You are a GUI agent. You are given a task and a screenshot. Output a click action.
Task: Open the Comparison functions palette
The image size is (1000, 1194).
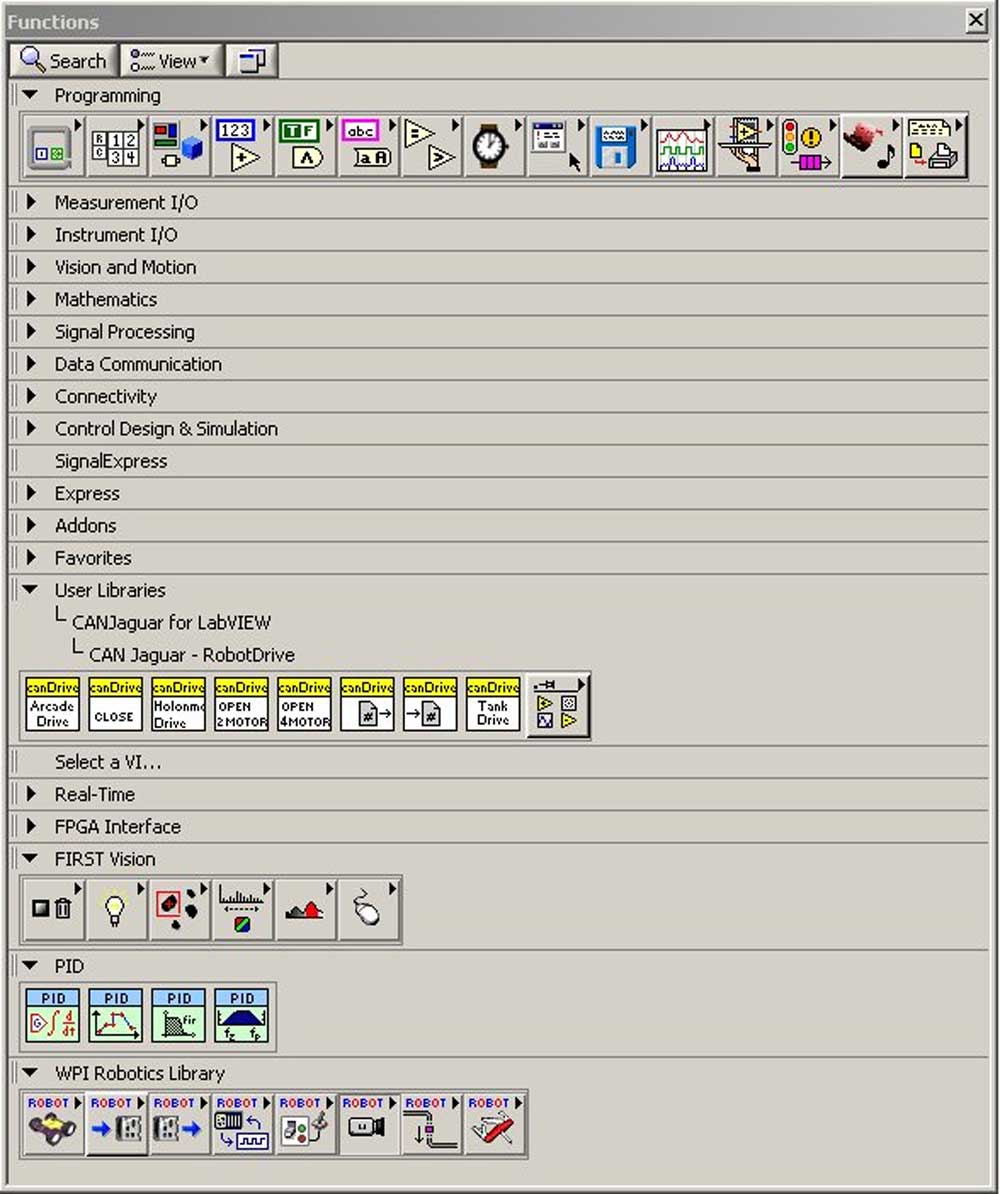[x=430, y=147]
